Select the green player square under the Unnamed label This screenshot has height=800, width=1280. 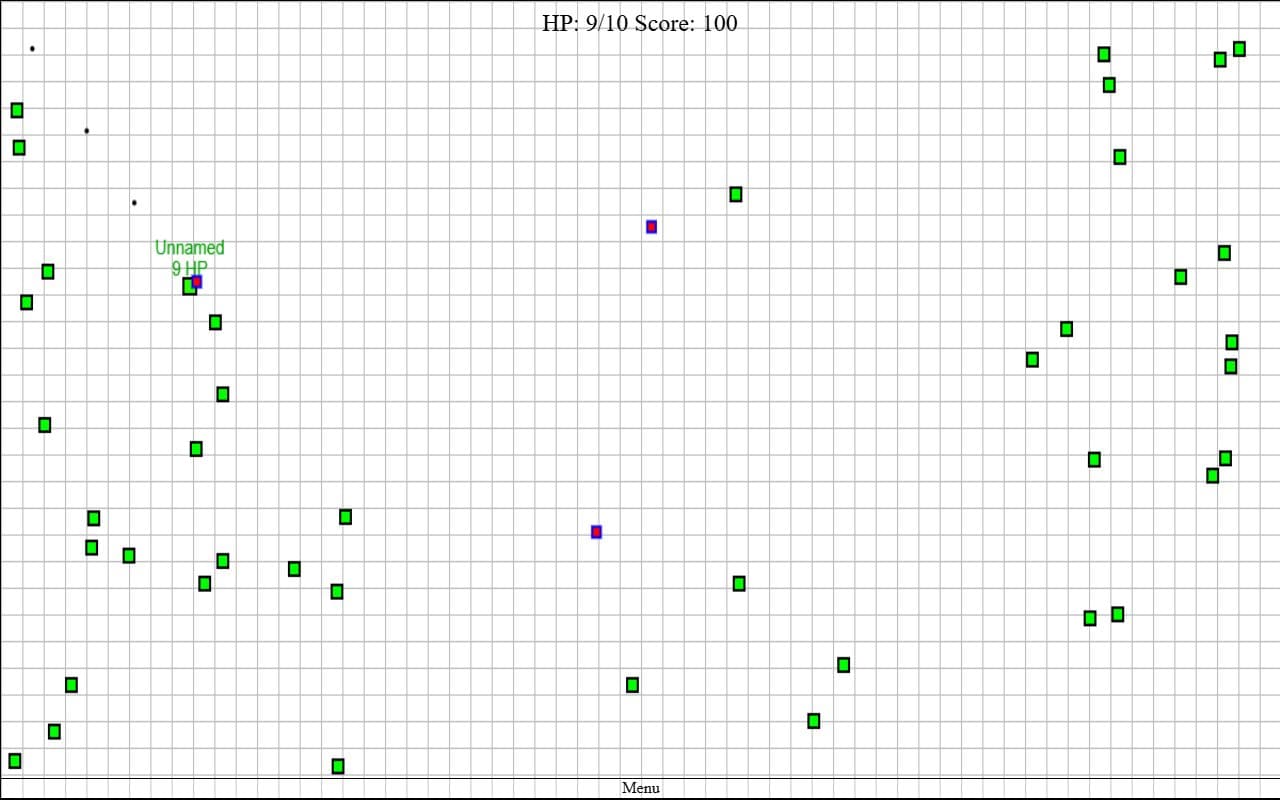coord(189,287)
